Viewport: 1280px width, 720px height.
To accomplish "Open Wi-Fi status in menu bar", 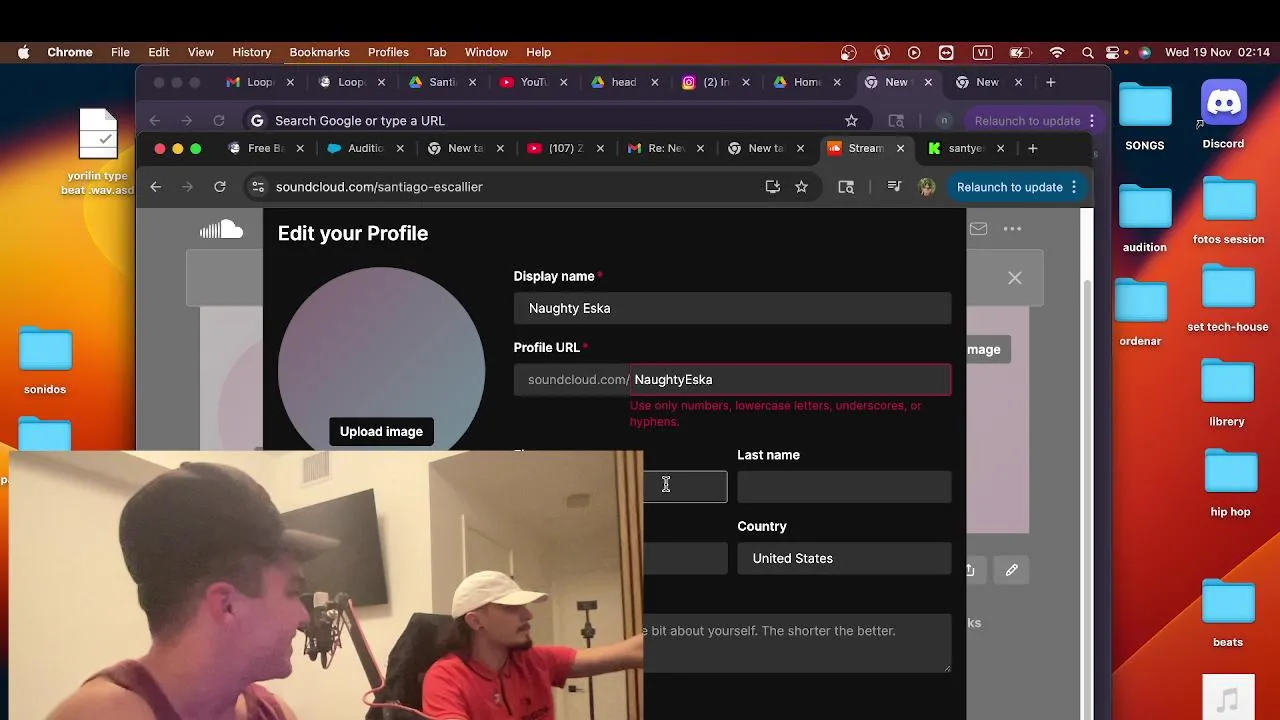I will pos(1056,52).
